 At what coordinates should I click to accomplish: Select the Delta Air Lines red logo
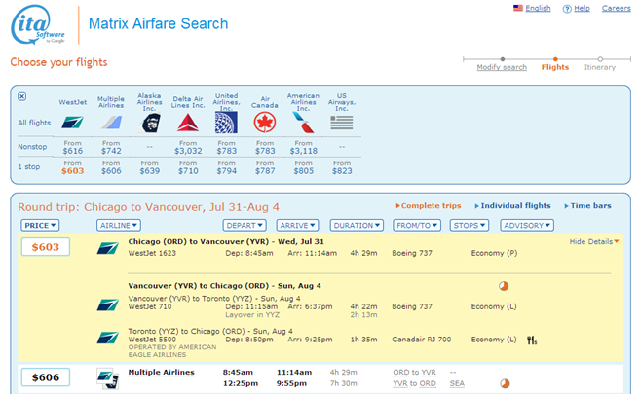click(x=188, y=123)
